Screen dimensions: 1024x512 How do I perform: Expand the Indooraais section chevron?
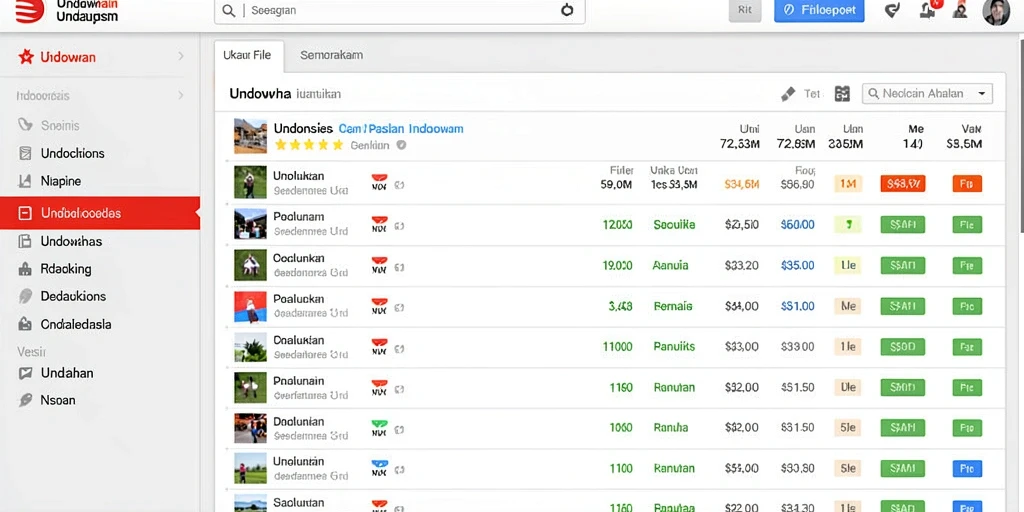181,95
